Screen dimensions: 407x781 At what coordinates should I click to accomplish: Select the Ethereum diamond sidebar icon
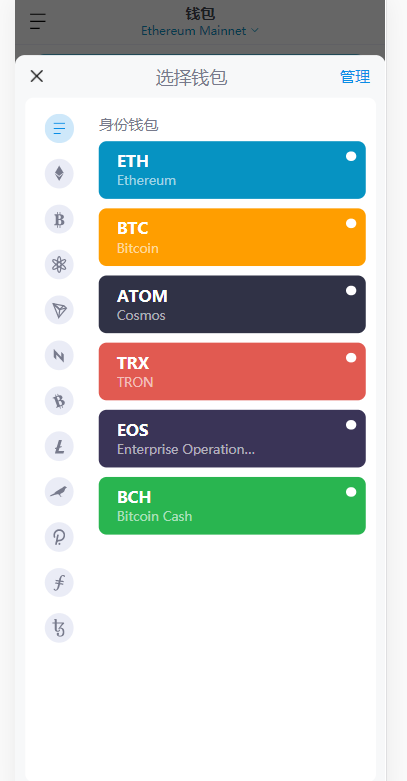[x=59, y=174]
